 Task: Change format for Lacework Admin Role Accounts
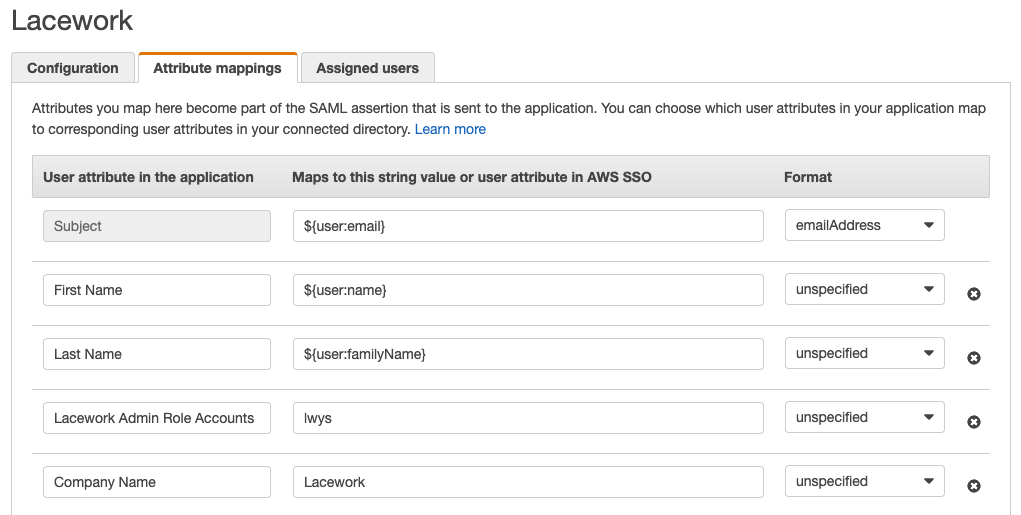[x=865, y=418]
